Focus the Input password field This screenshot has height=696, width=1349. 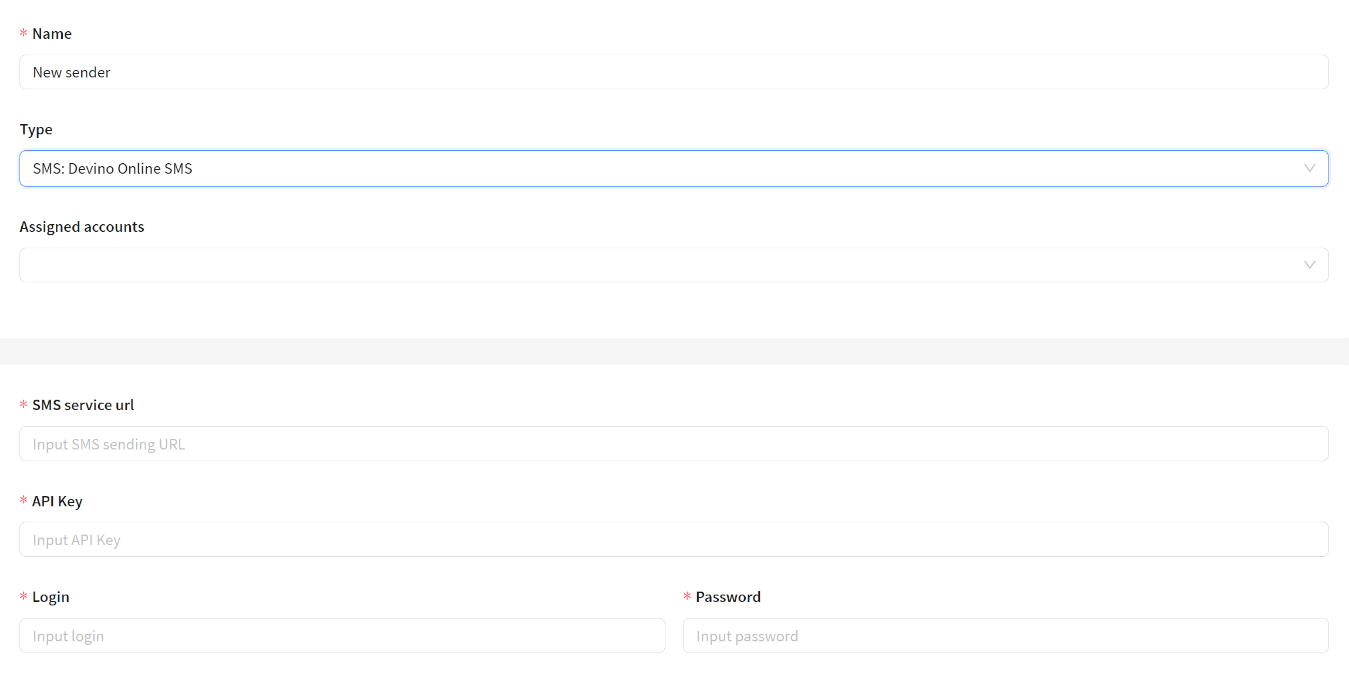pos(1005,636)
